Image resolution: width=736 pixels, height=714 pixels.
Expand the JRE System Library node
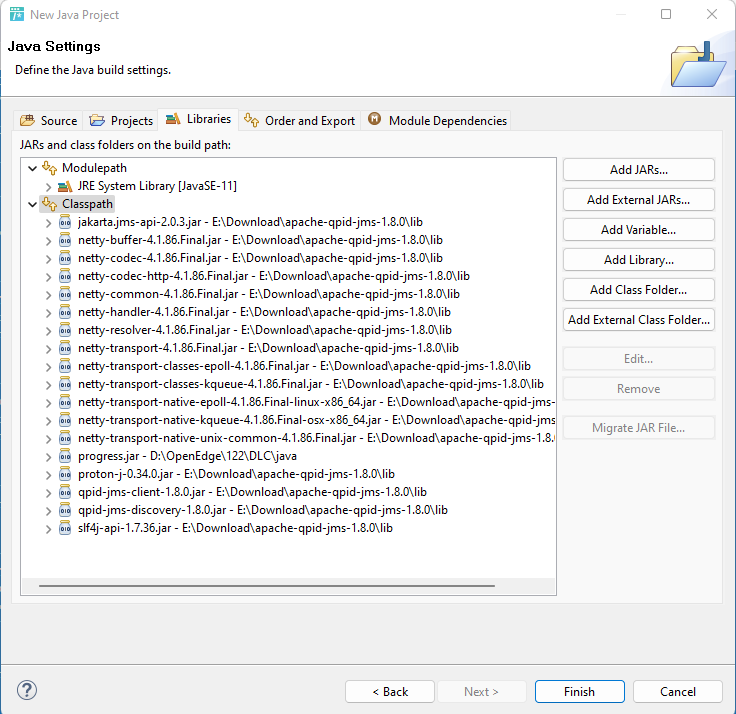[x=48, y=187]
